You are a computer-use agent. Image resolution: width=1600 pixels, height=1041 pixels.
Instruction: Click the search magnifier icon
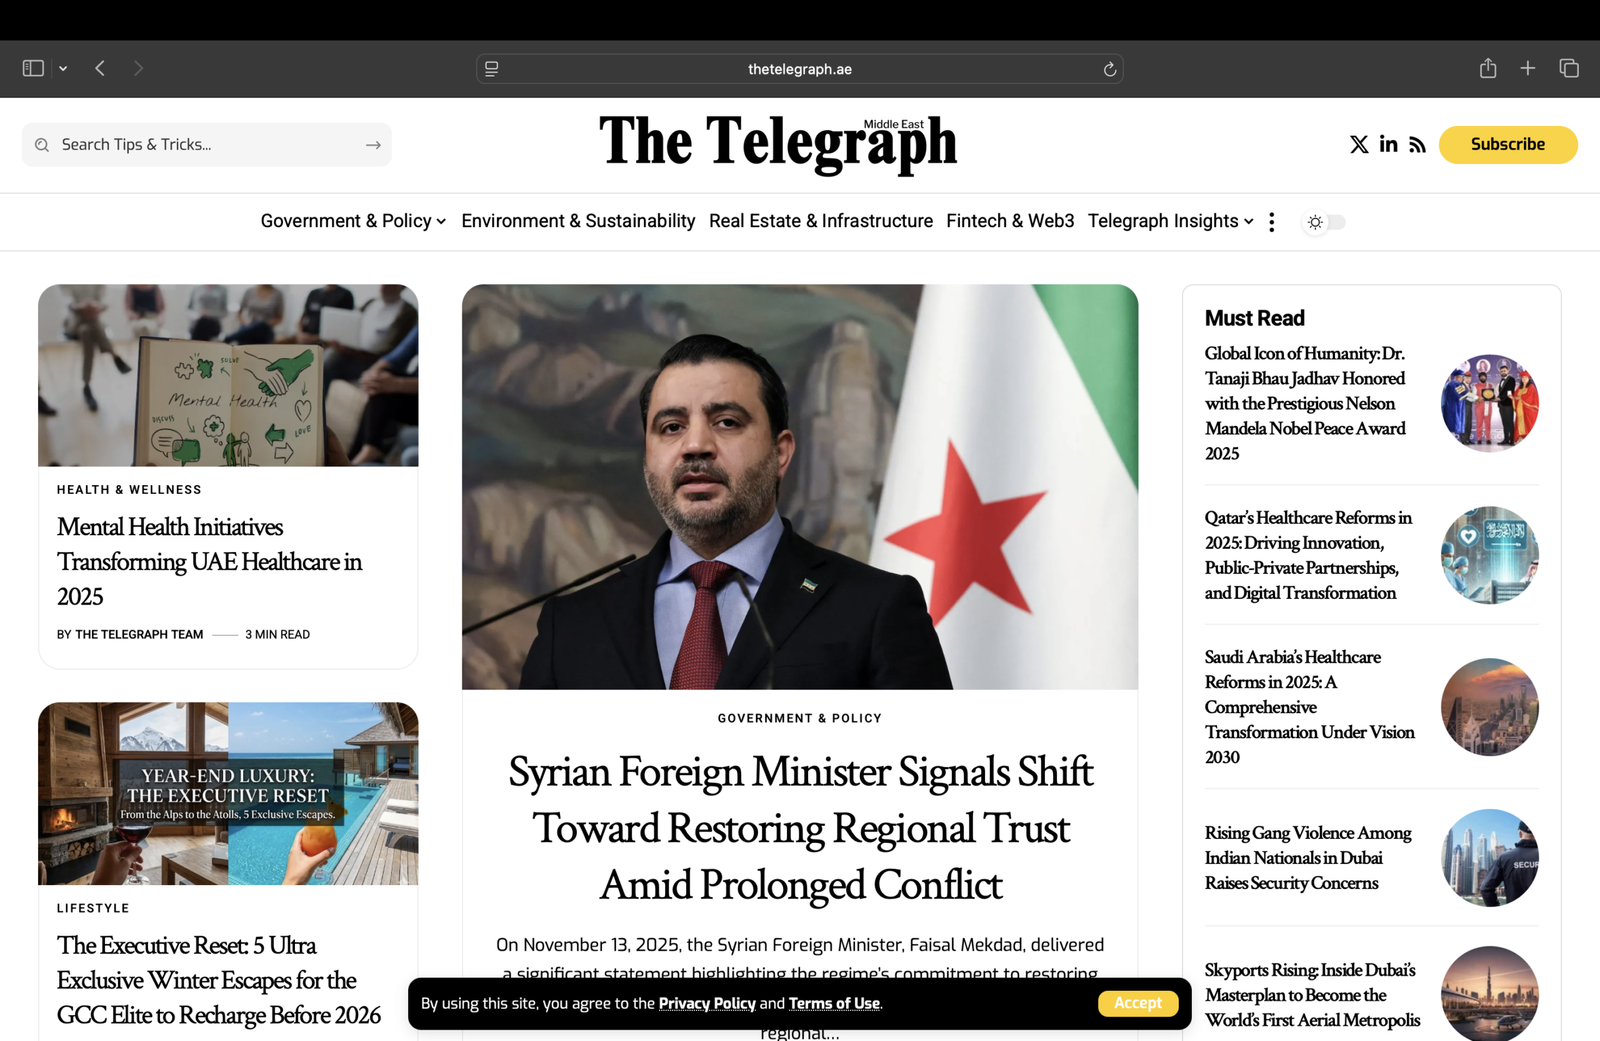pos(41,144)
